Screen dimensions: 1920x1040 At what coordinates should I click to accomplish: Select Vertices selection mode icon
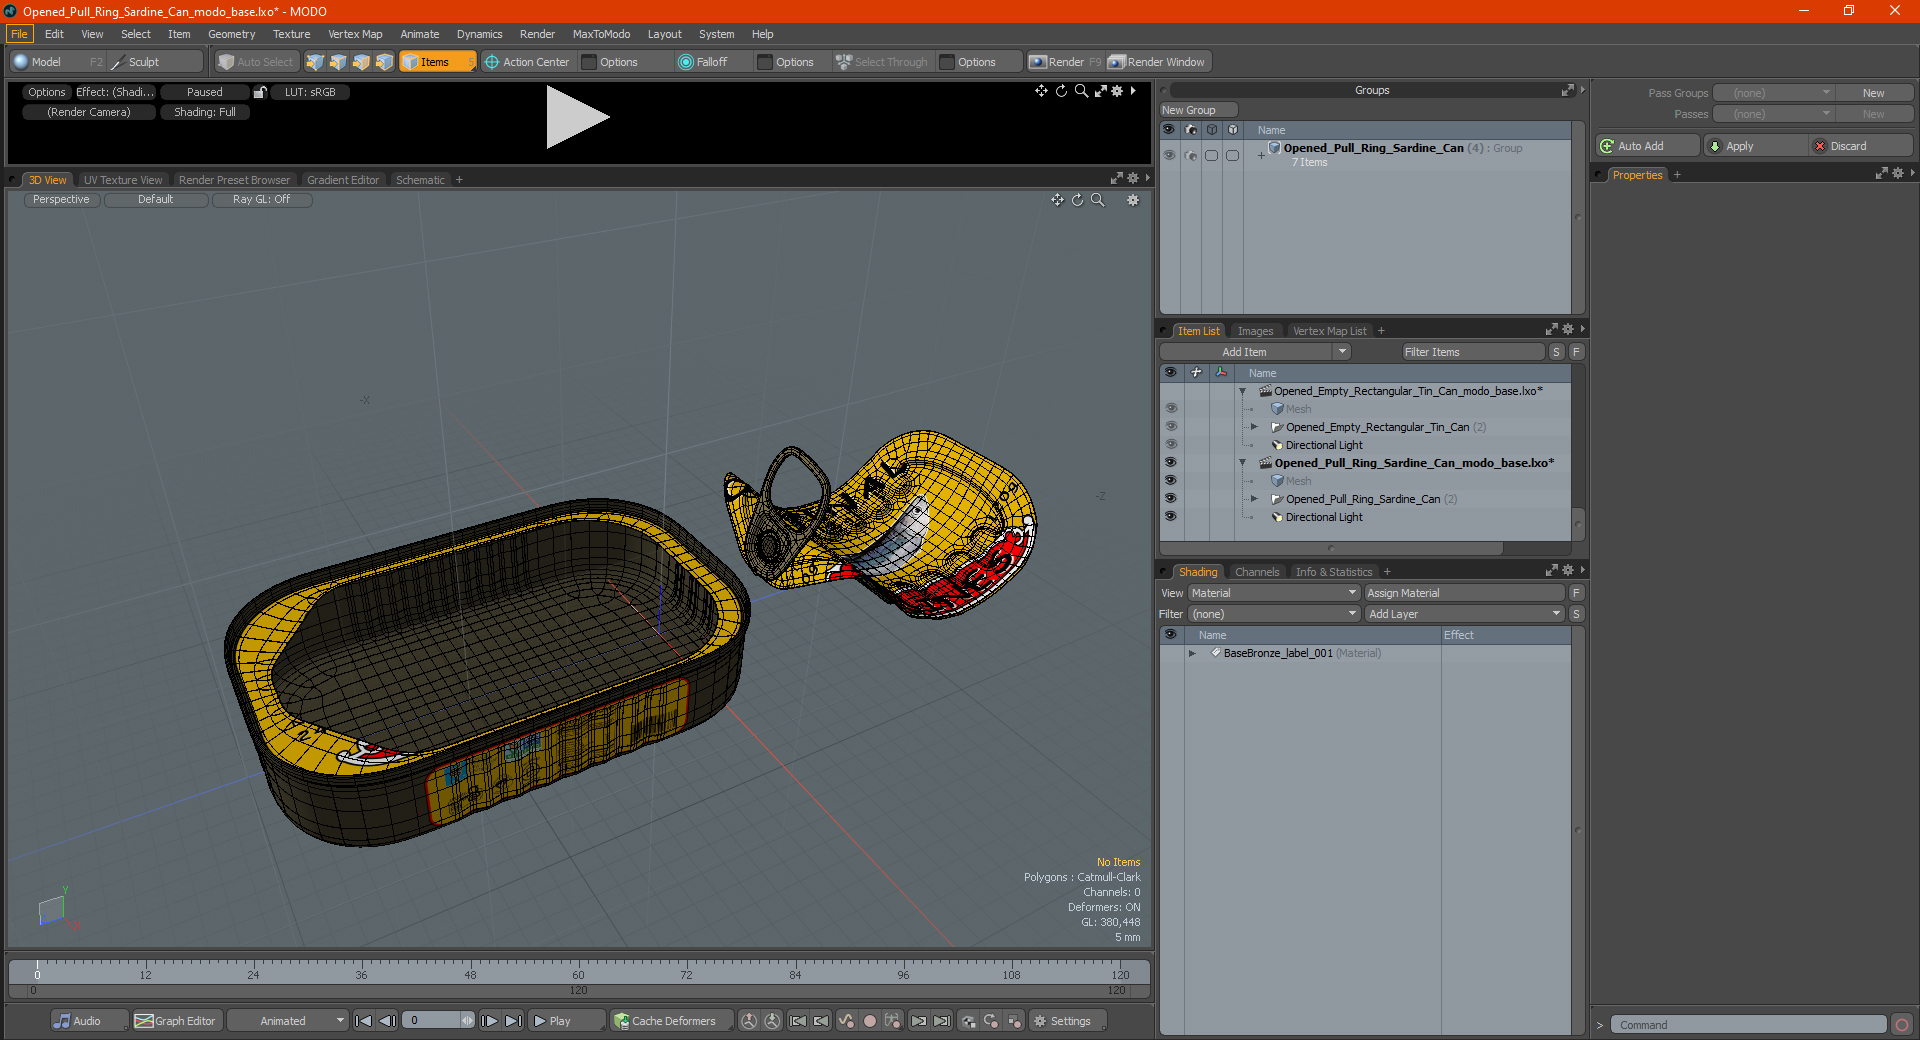(315, 62)
